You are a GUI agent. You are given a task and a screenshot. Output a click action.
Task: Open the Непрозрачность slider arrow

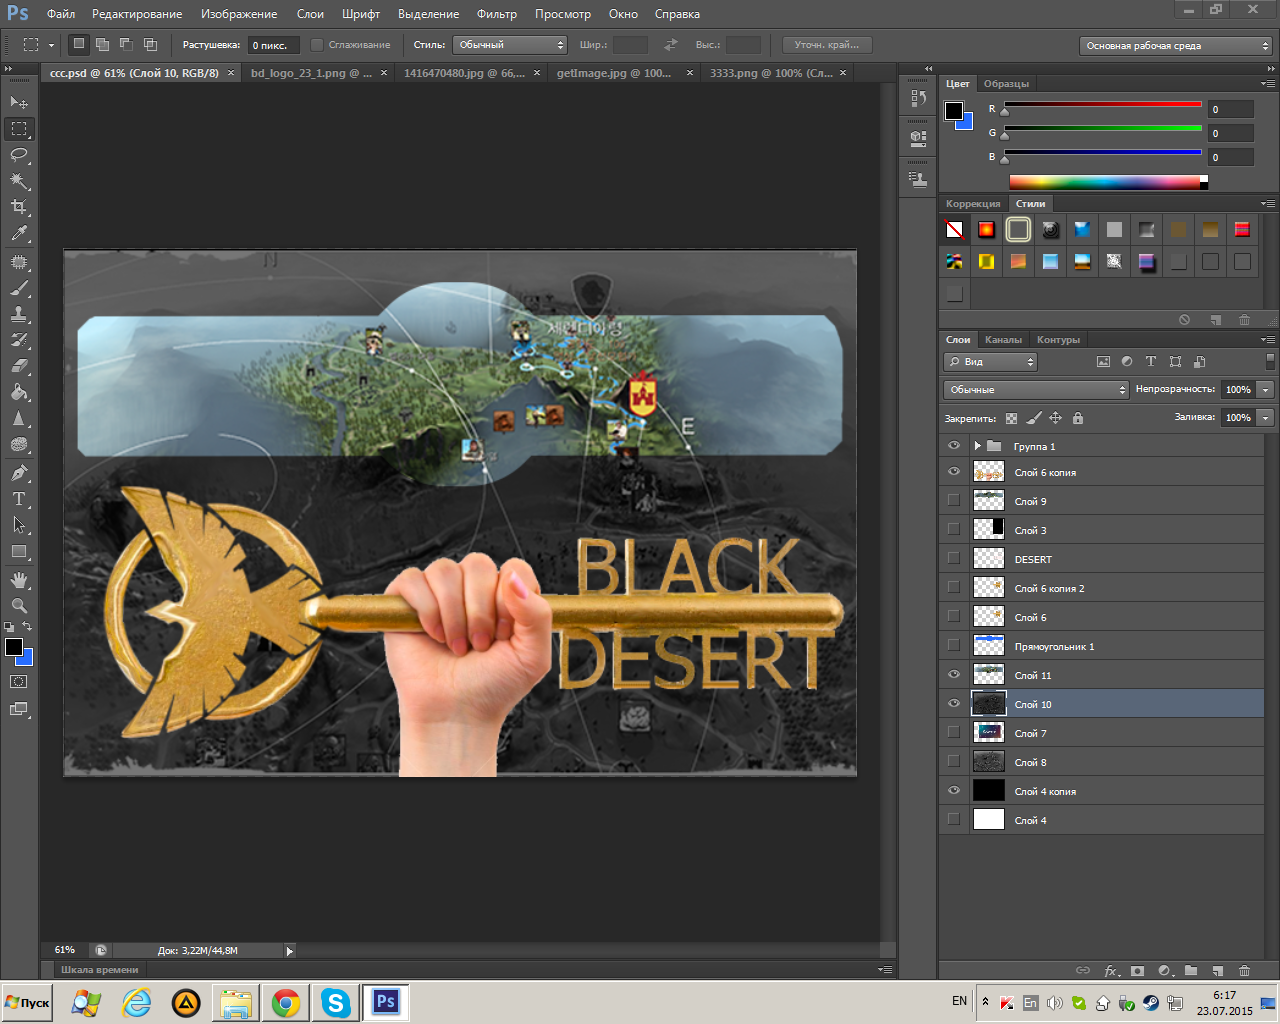pyautogui.click(x=1266, y=390)
